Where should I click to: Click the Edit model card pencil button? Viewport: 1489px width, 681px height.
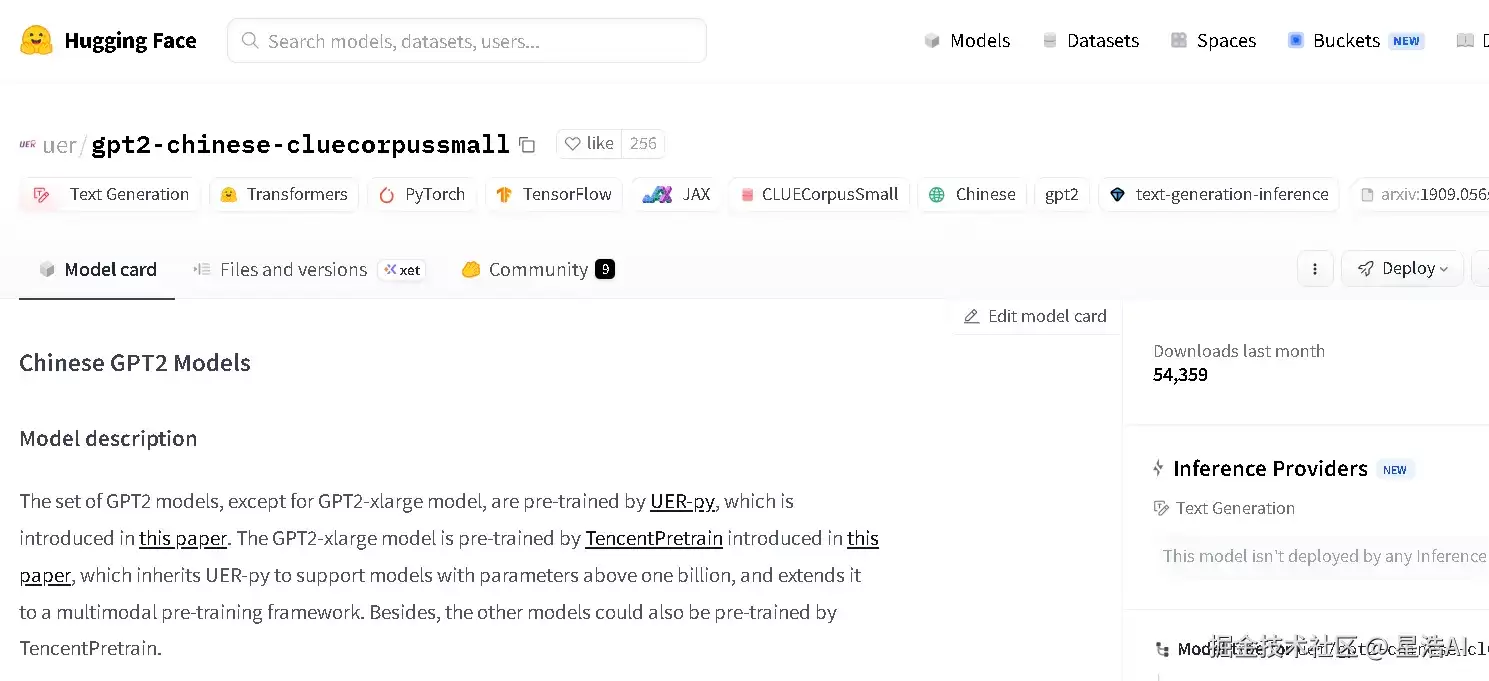[1035, 316]
